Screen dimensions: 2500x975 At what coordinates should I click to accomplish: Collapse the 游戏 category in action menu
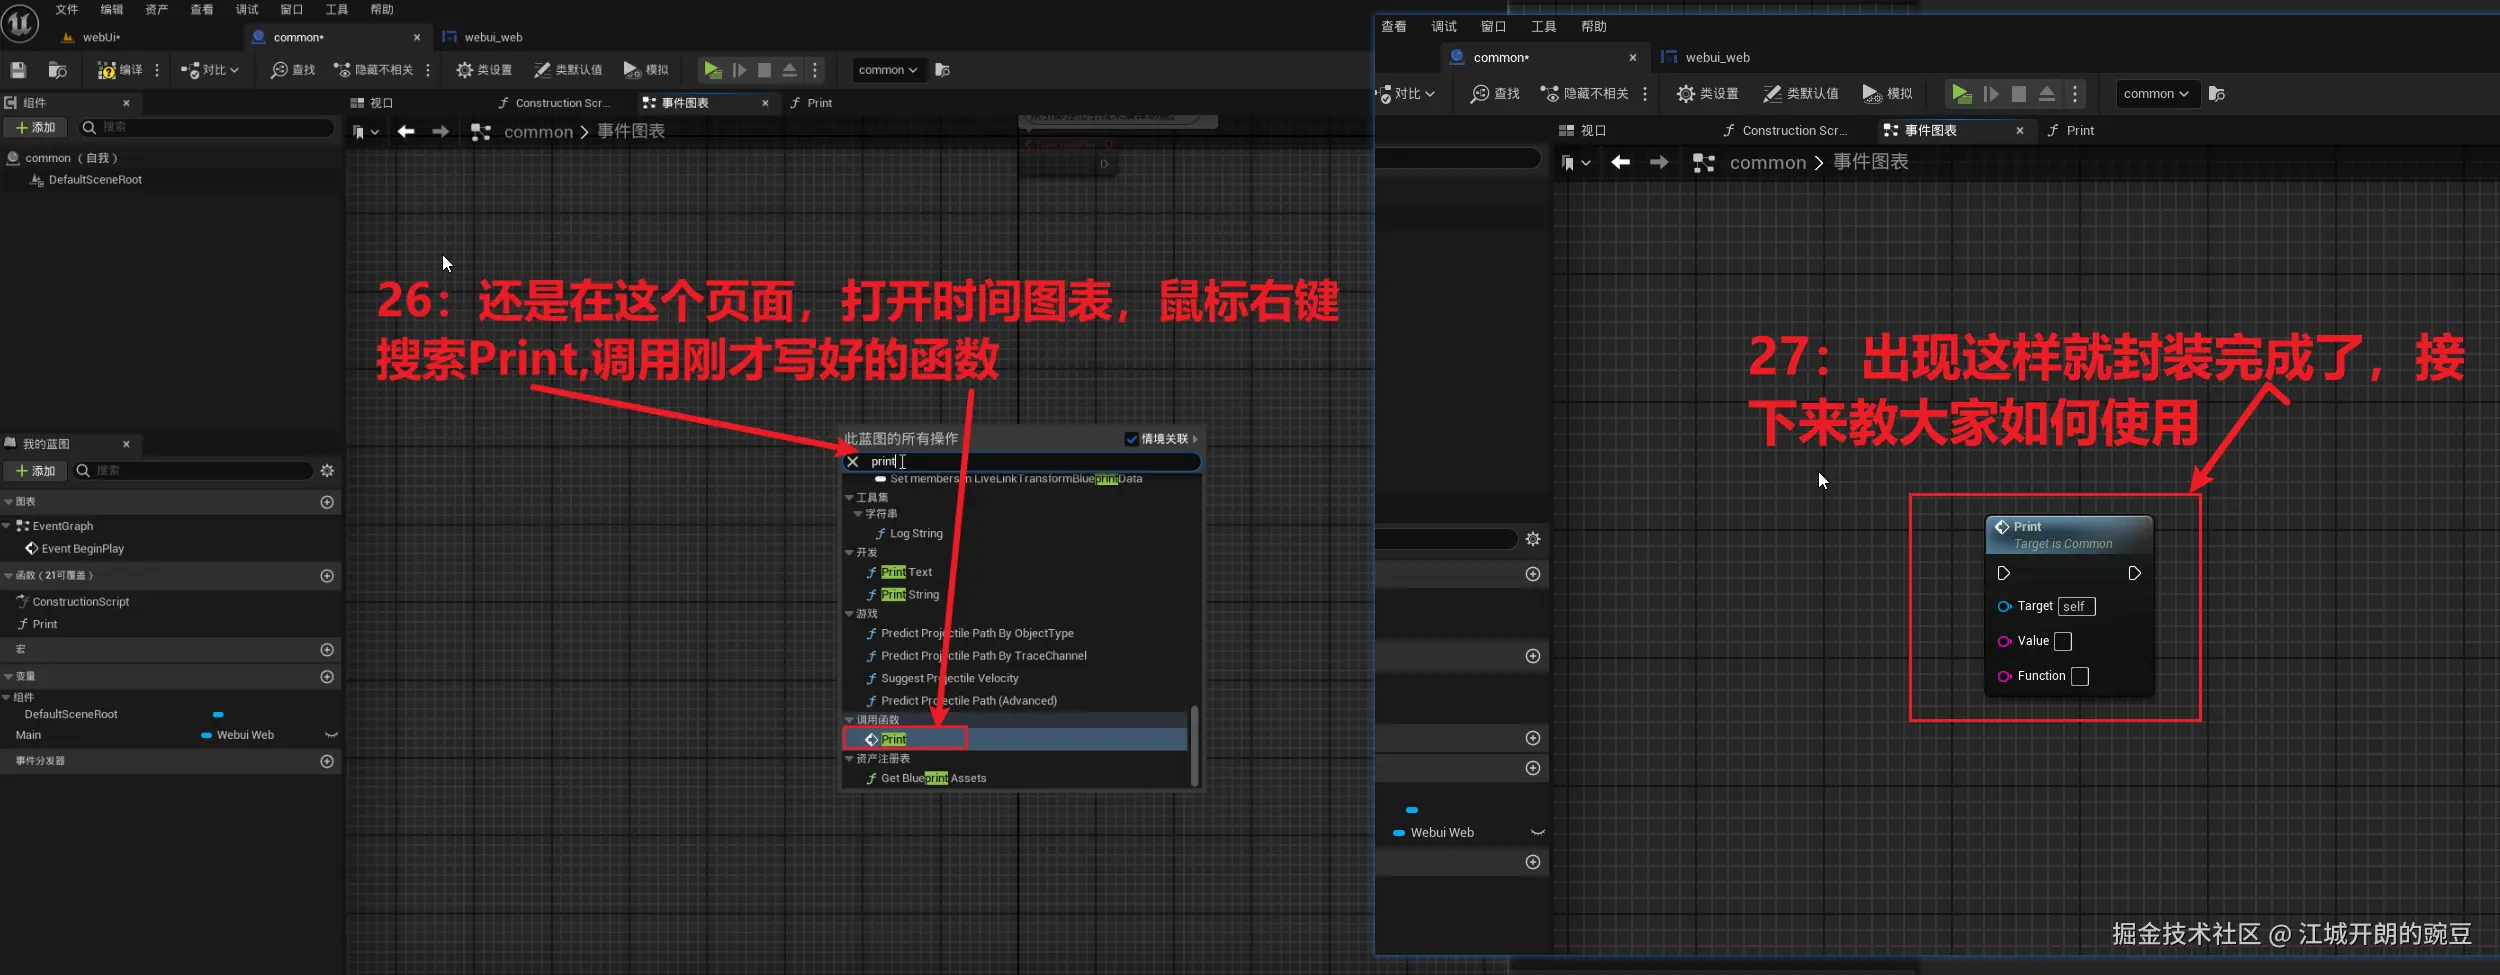(849, 614)
